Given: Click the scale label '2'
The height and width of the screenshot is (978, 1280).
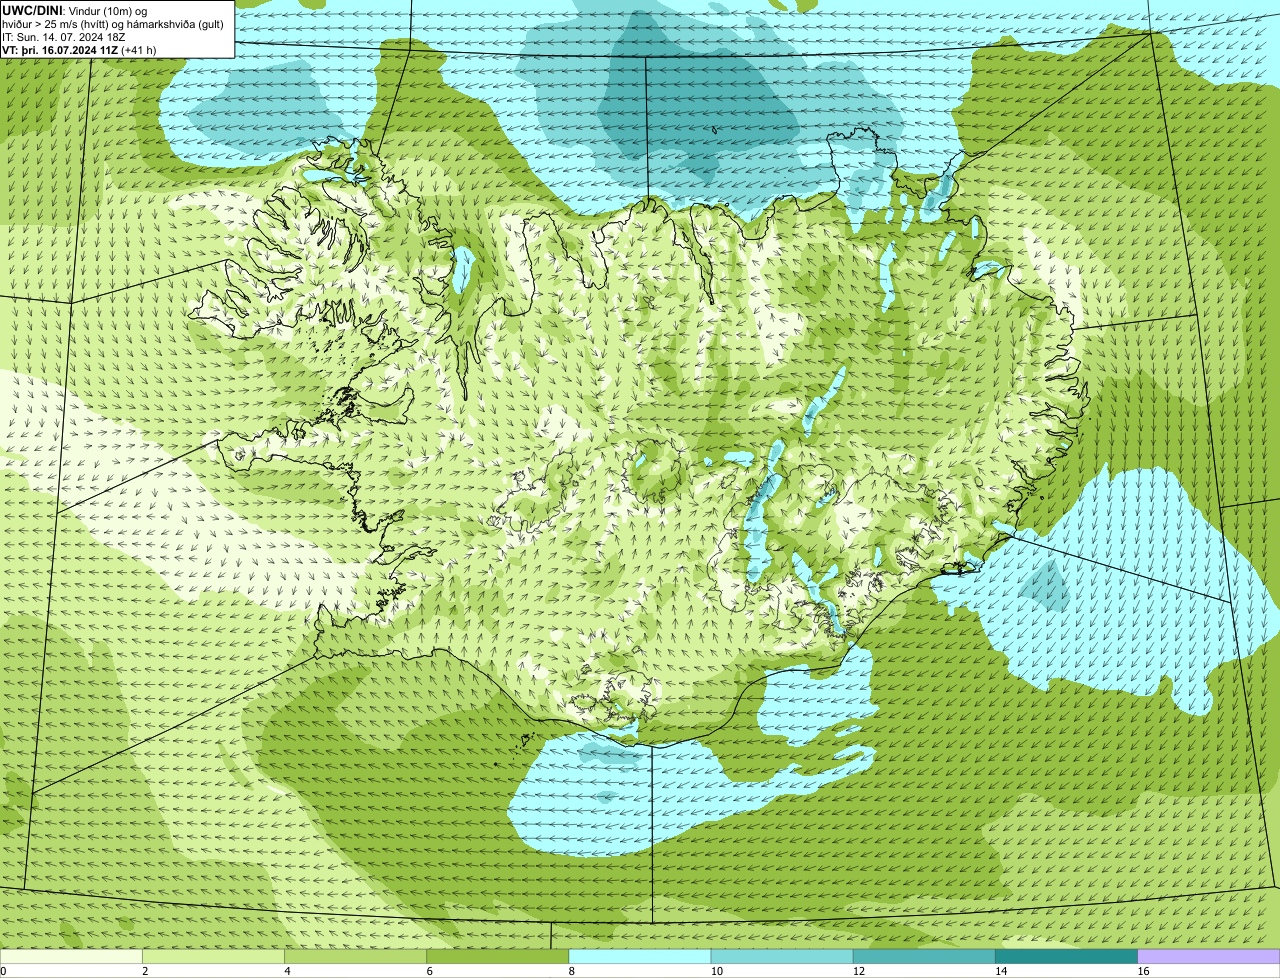Looking at the screenshot, I should (x=145, y=971).
